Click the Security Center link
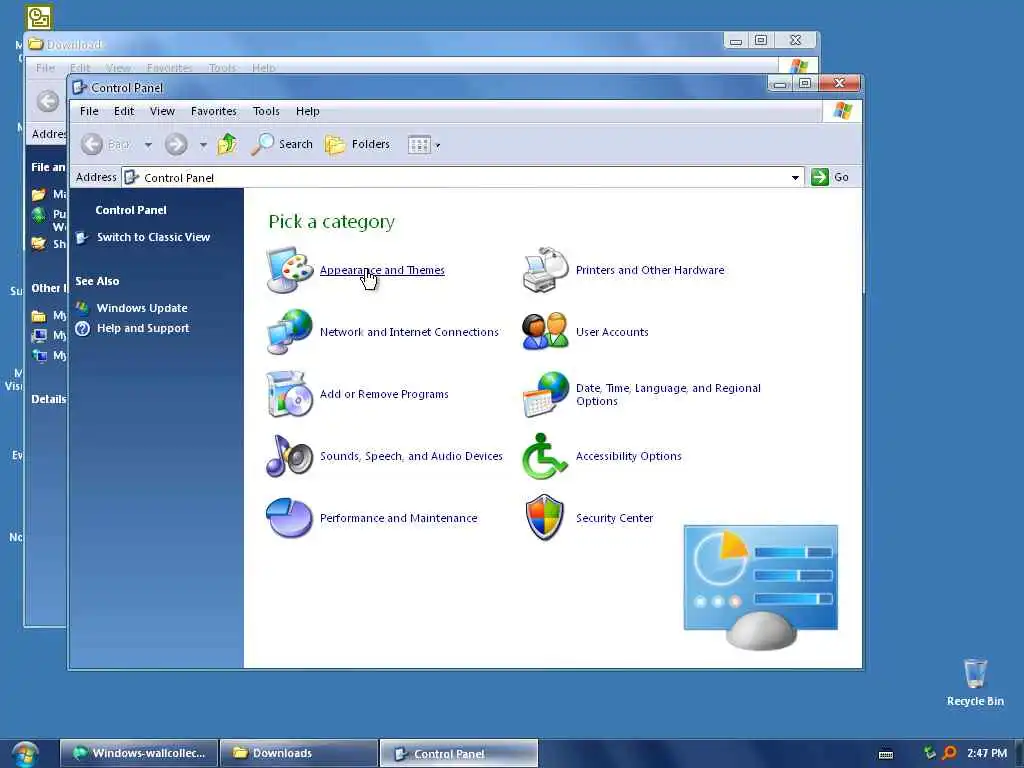This screenshot has height=768, width=1024. [614, 518]
